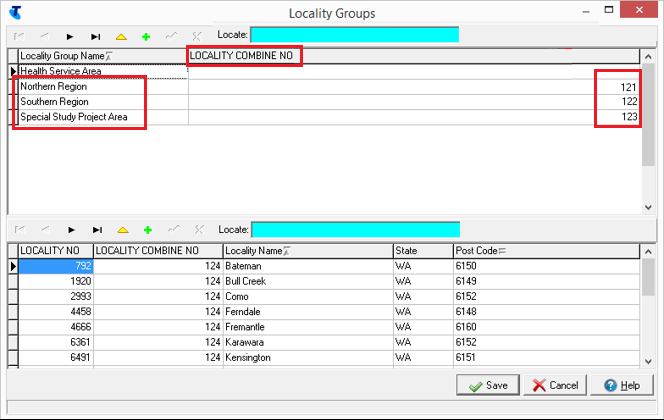Maximize the Locality Groups window
Viewport: 664px width, 420px height.
pos(609,10)
